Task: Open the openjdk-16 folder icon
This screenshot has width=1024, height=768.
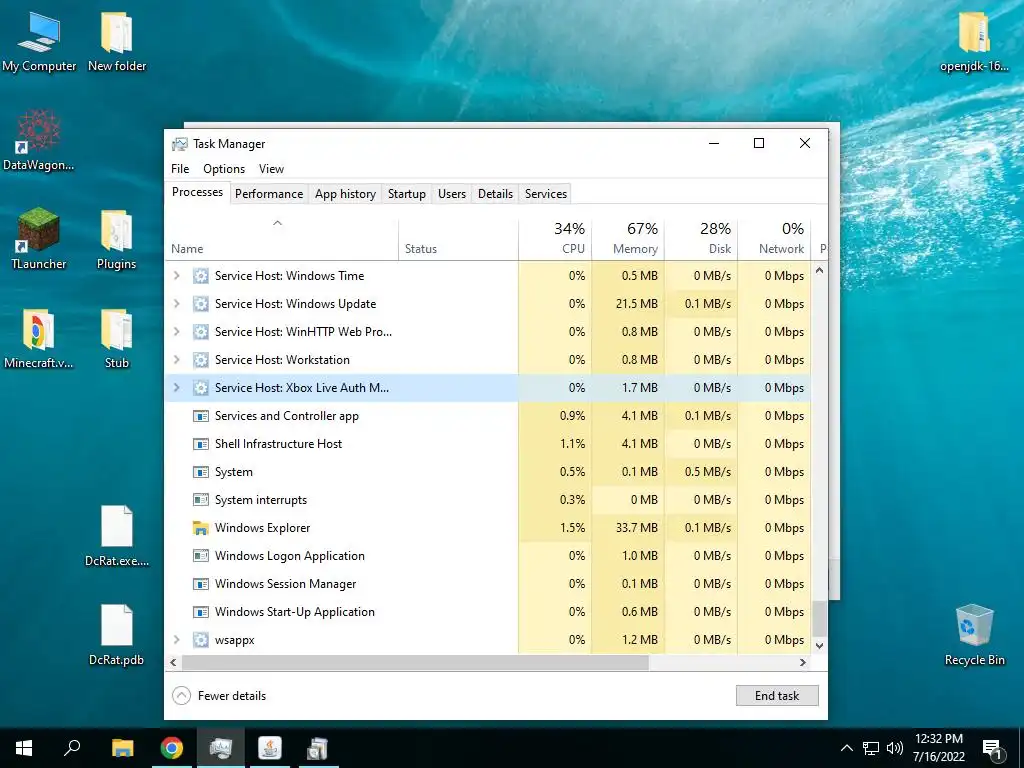Action: [974, 42]
